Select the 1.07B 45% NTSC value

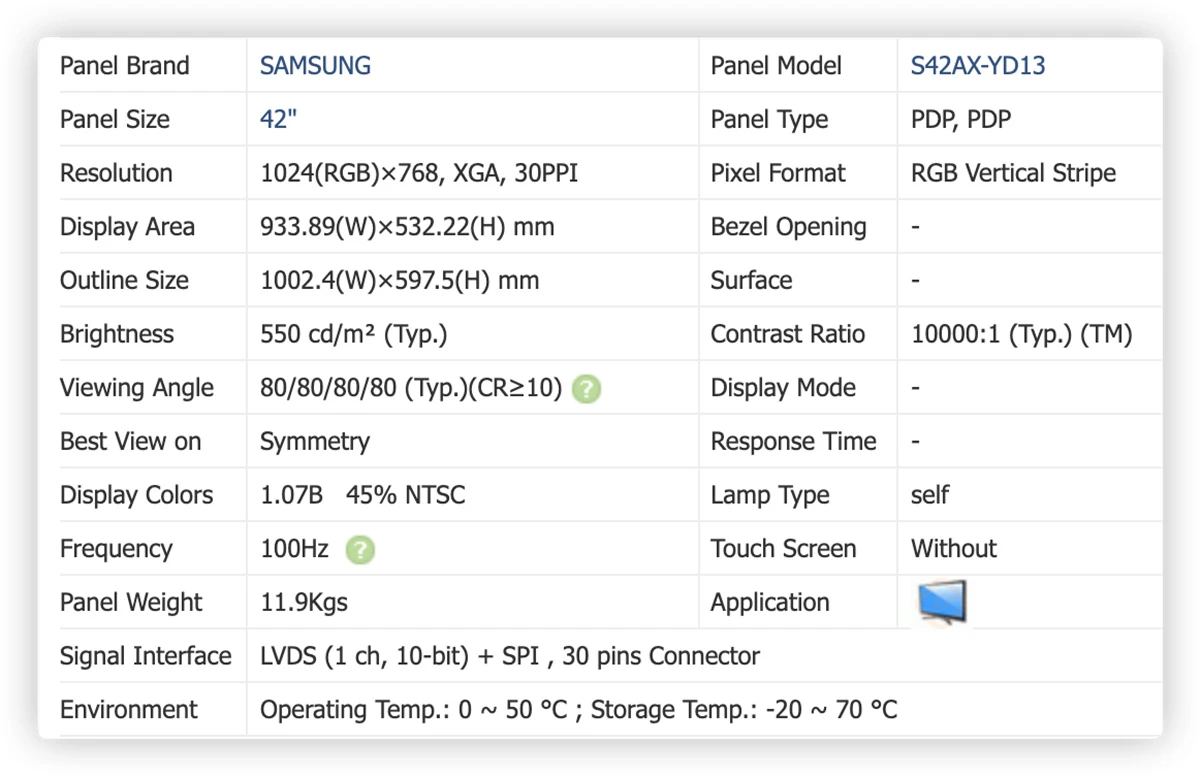[363, 495]
